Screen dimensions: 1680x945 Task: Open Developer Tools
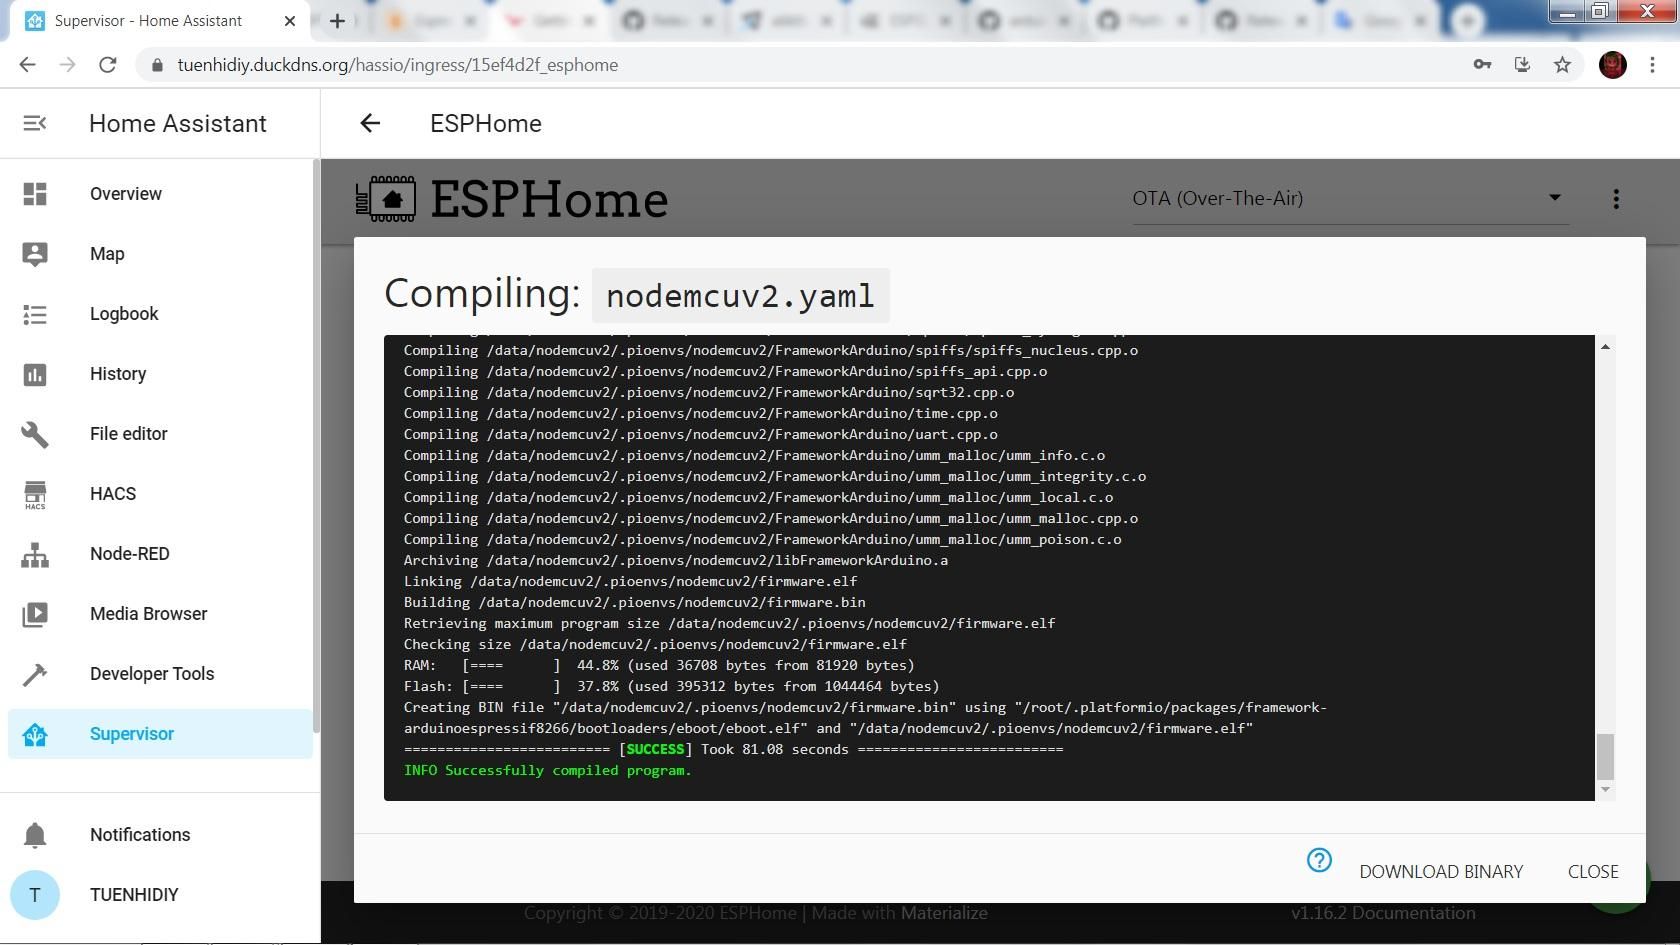(151, 674)
